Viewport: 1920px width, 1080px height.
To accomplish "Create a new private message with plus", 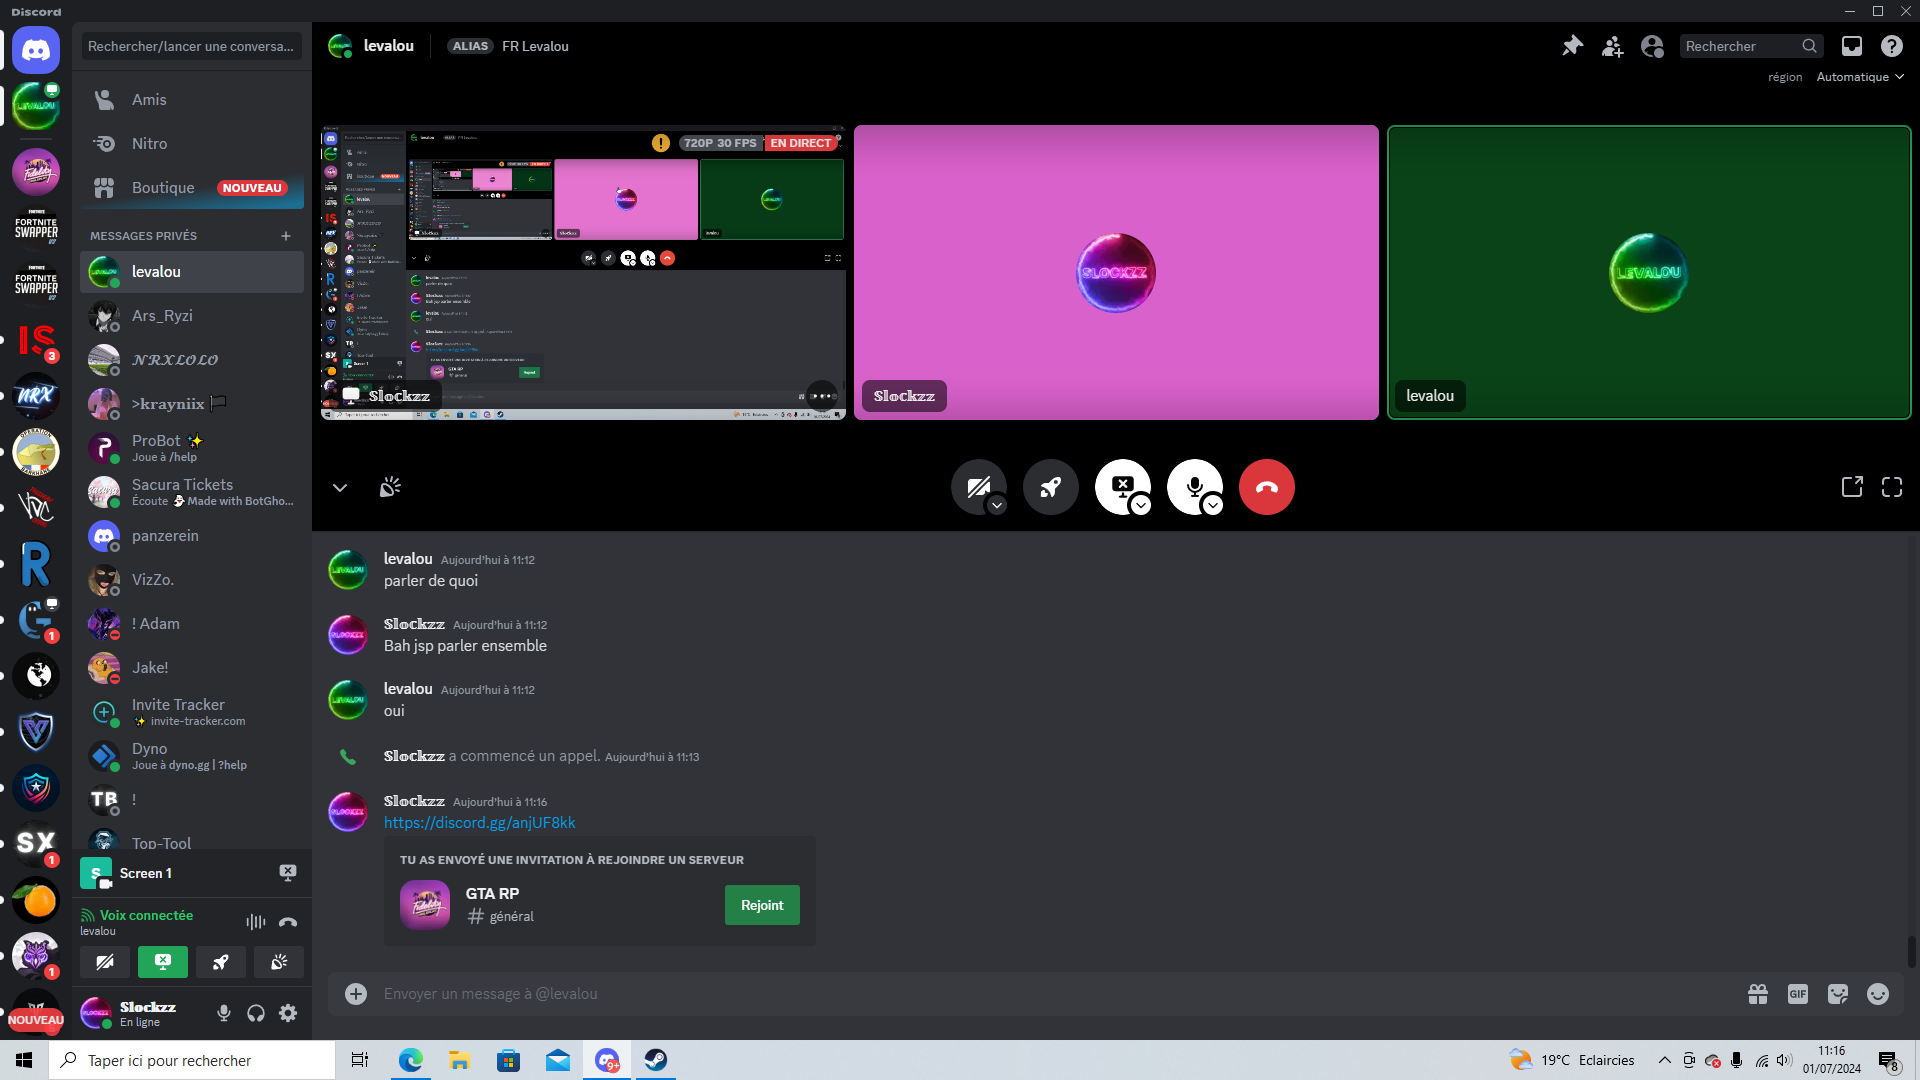I will coord(286,236).
